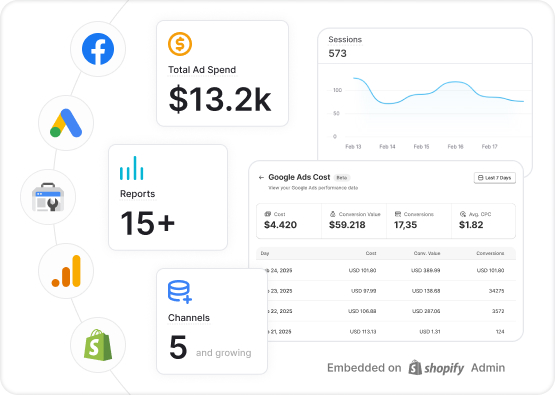
Task: Click the Shopify logo beside Admin
Action: [x=436, y=368]
